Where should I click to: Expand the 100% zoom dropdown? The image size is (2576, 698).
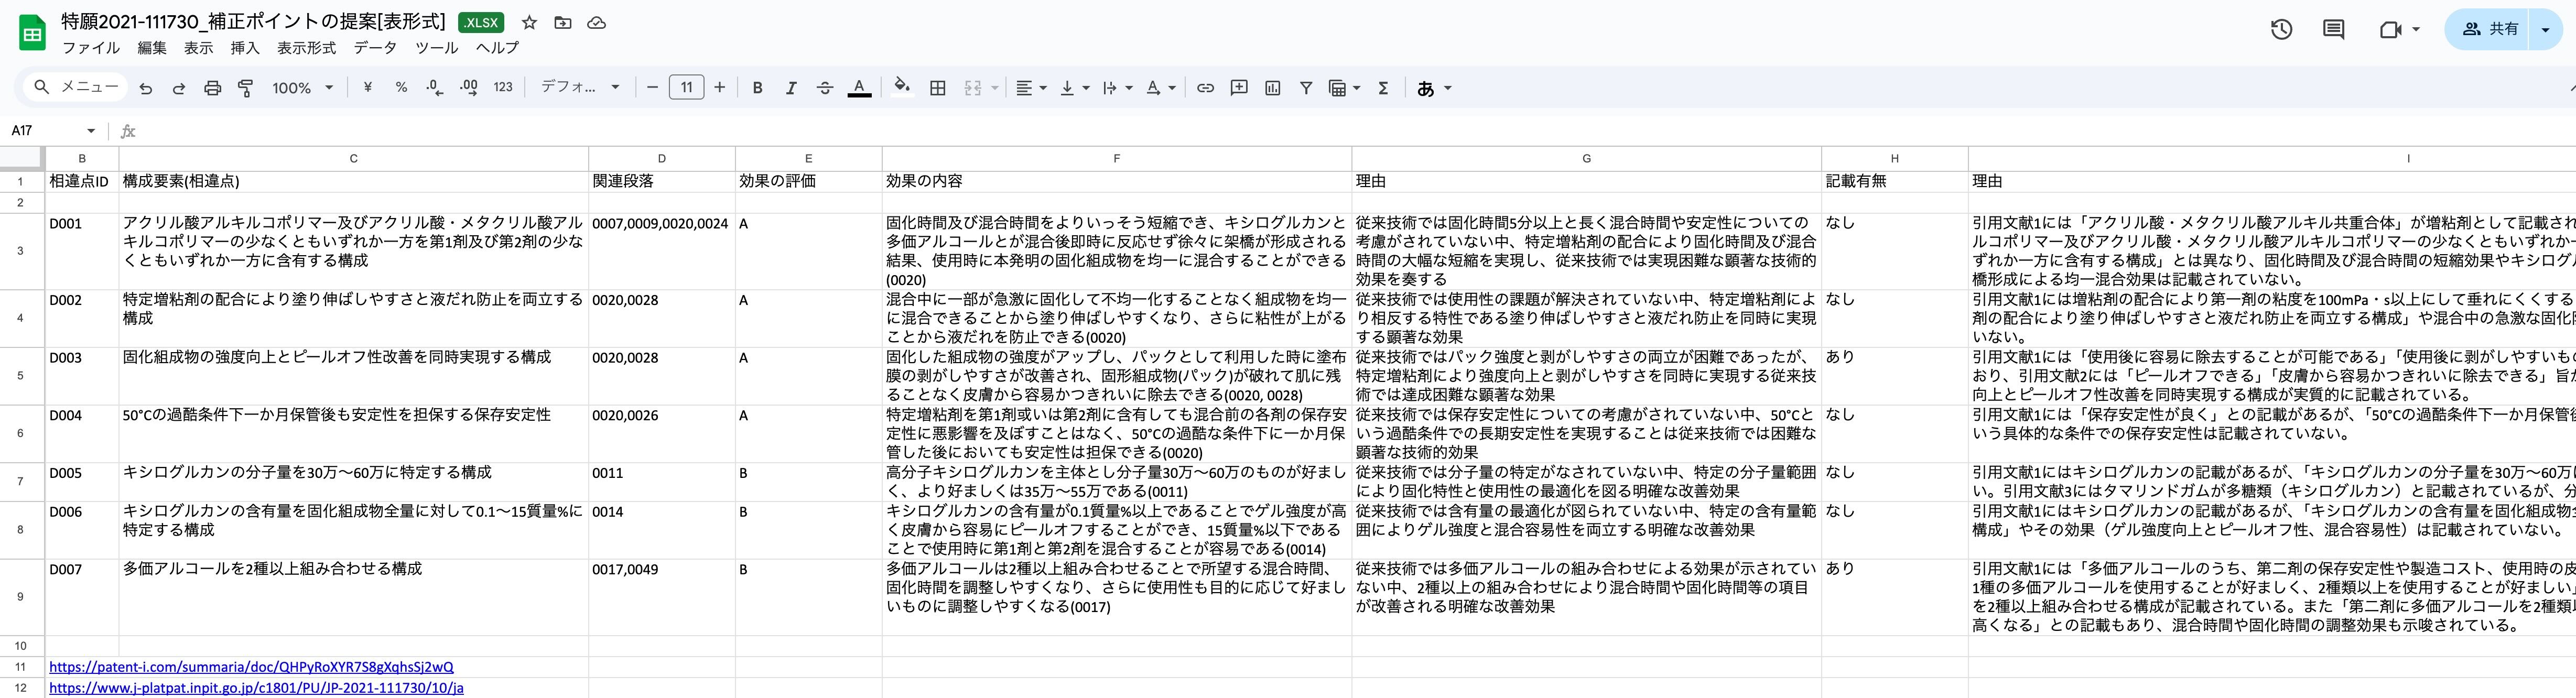[302, 88]
